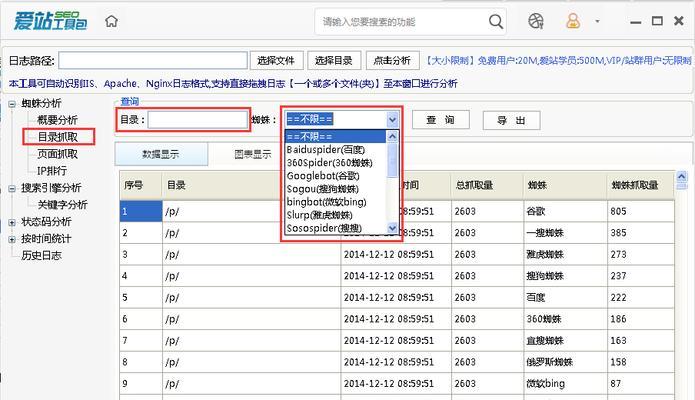
Task: Select 目录抓取 in the tree
Action: click(57, 137)
